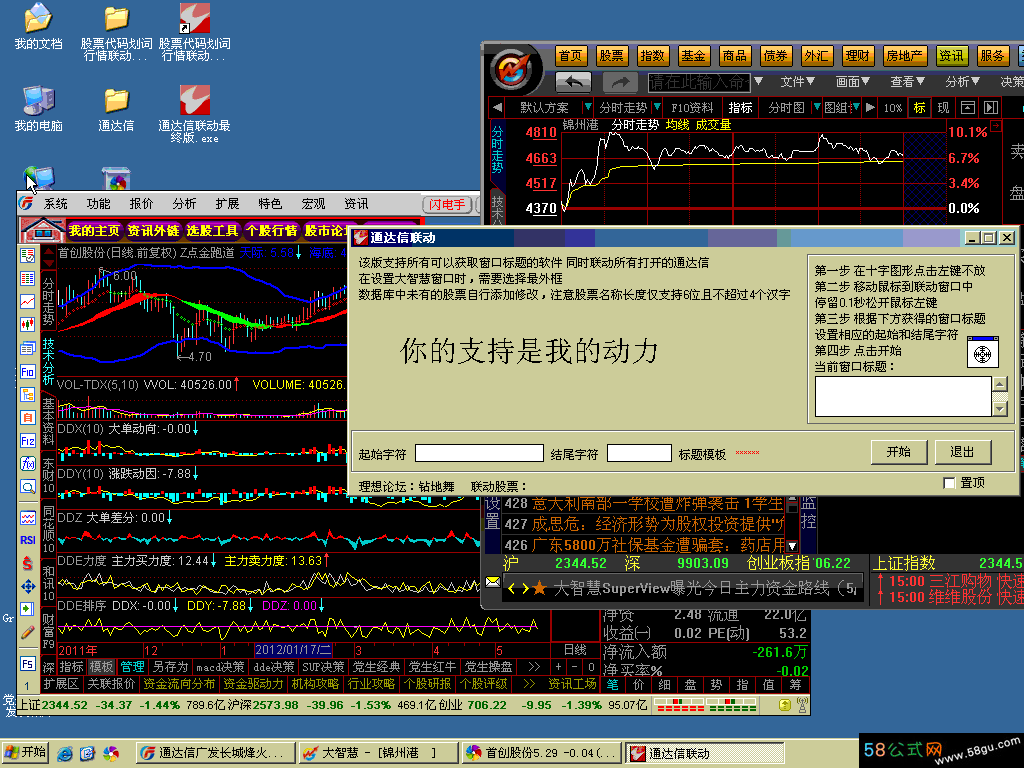
Task: Focus the 结尾字符 input field
Action: tap(639, 453)
